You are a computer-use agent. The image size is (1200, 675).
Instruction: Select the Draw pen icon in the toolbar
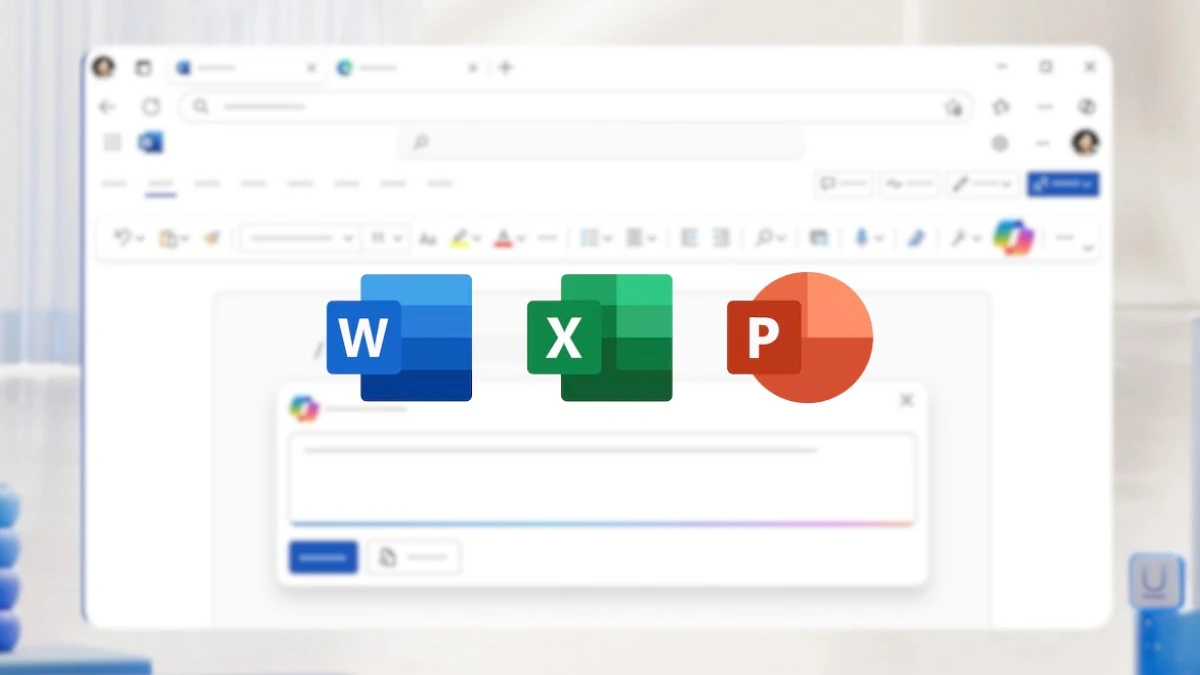[x=917, y=238]
